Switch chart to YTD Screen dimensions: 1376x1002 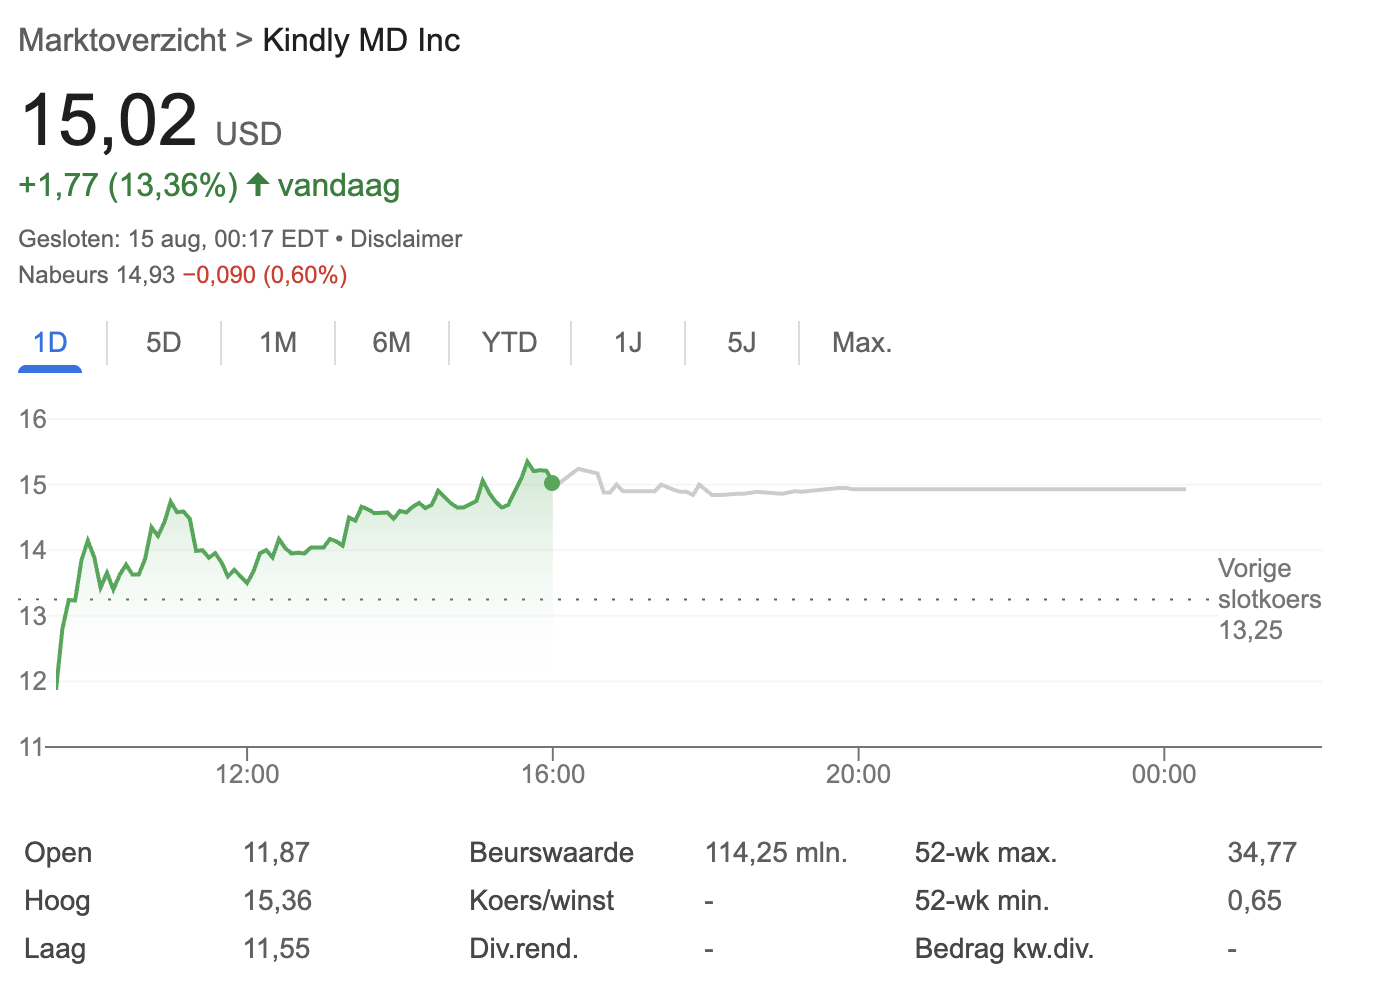click(509, 343)
